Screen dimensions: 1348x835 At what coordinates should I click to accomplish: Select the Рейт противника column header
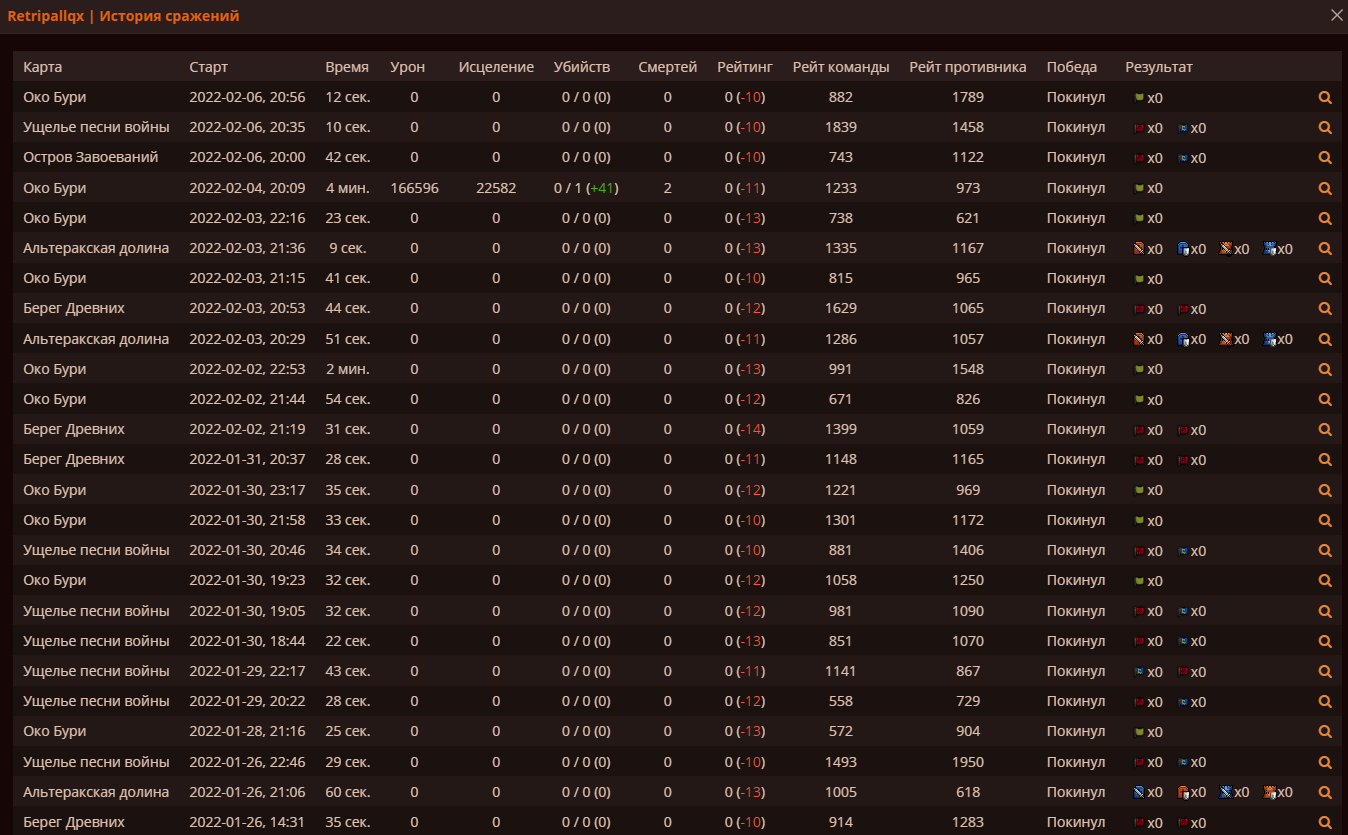coord(967,67)
